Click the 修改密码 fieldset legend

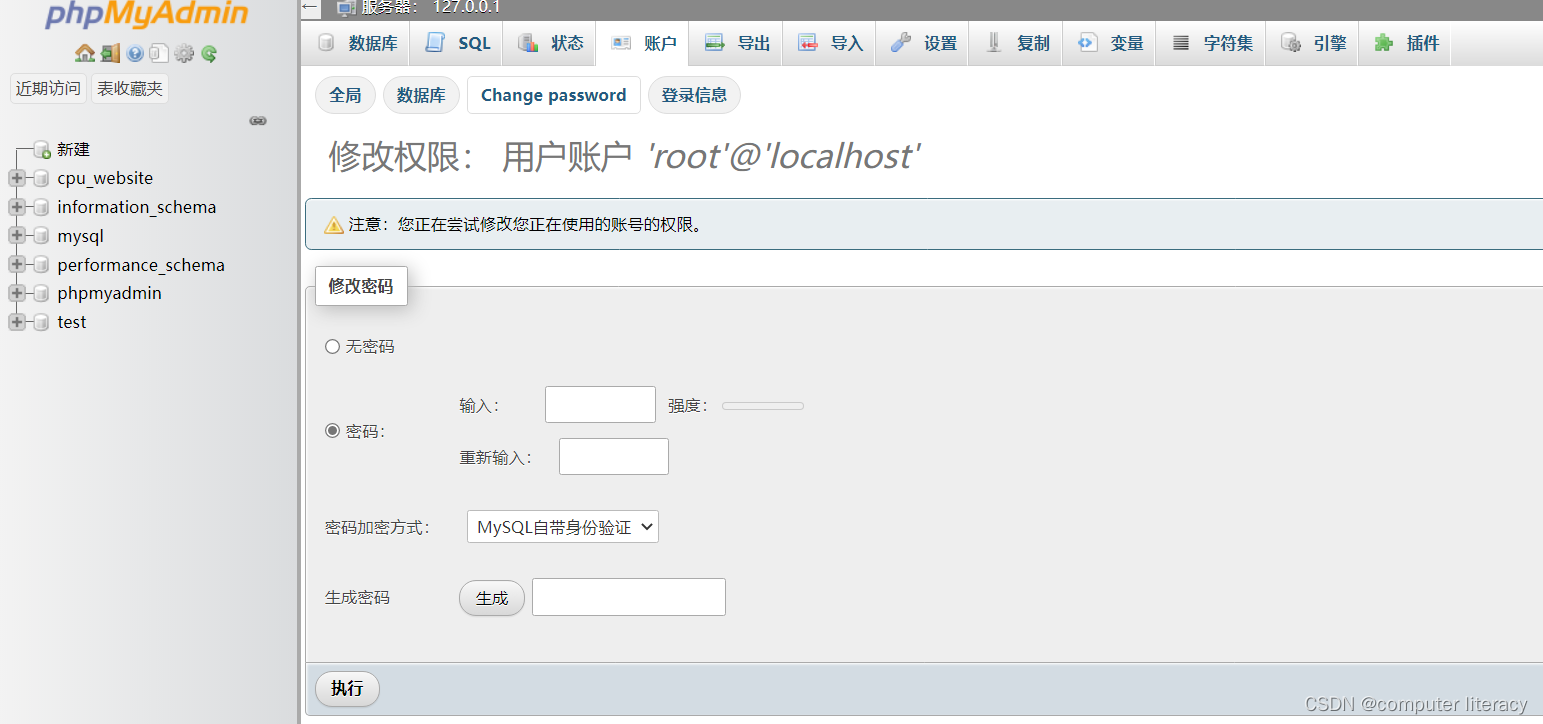click(x=361, y=286)
